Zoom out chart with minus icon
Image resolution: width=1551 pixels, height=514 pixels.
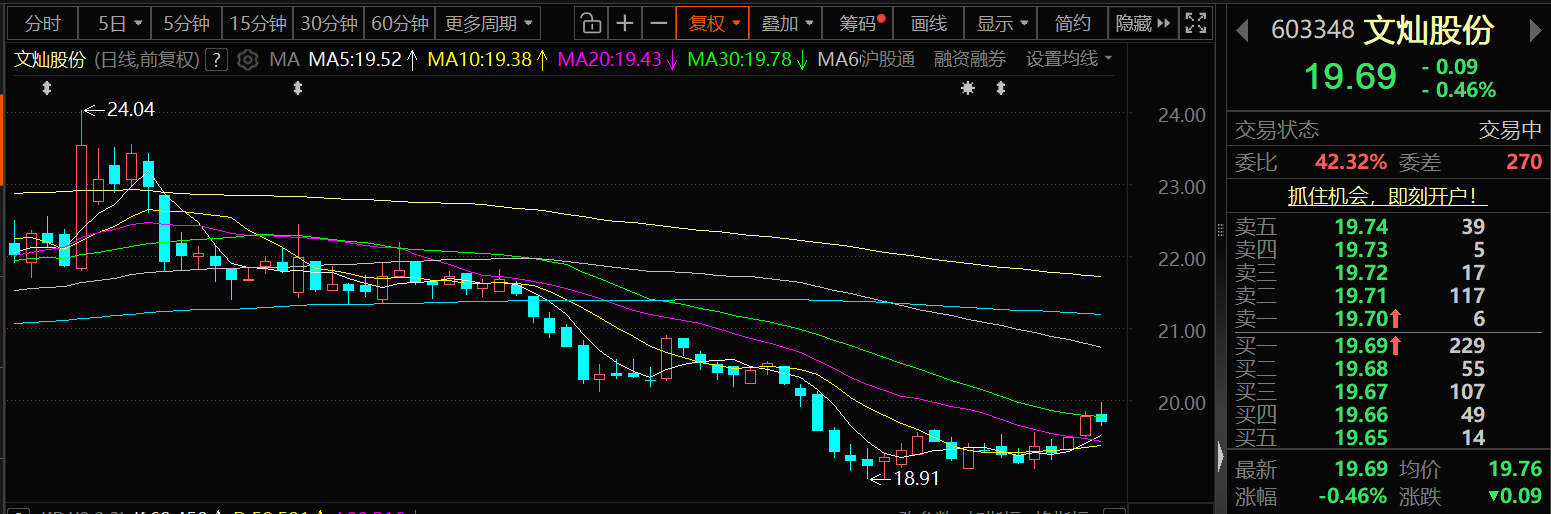[x=658, y=23]
